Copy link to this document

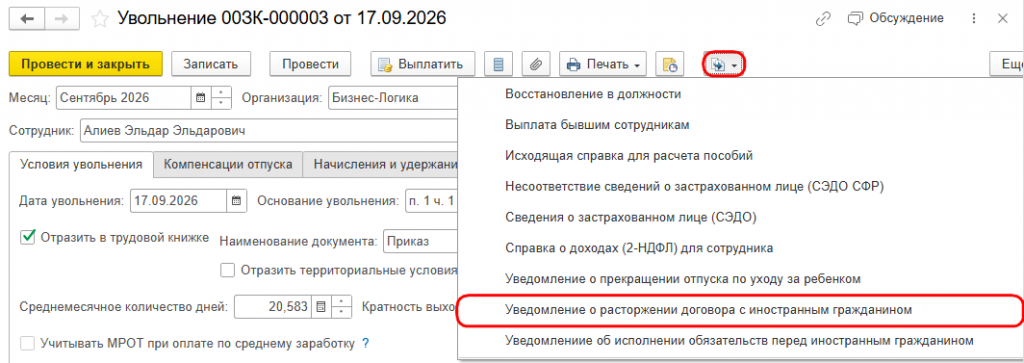823,19
